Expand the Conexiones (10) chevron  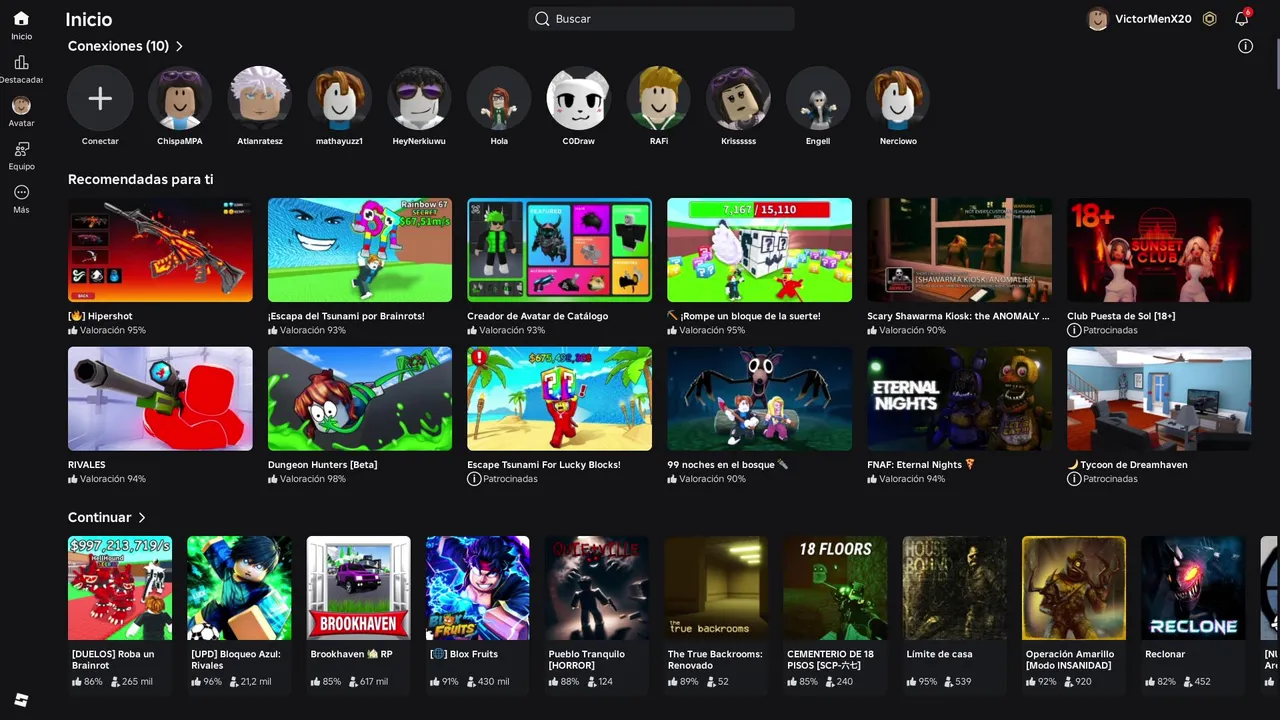pos(179,46)
